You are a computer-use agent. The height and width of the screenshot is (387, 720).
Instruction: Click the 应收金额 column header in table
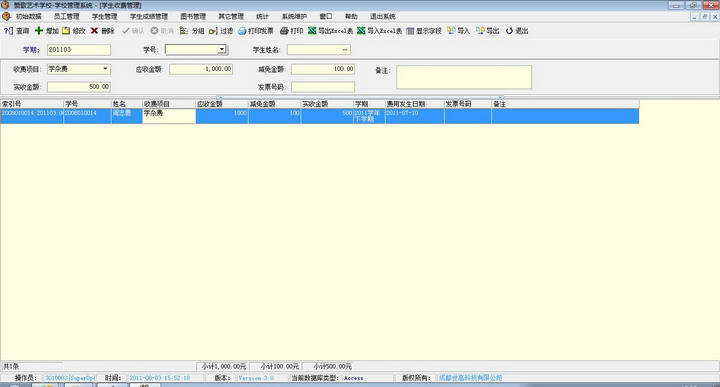(x=222, y=104)
